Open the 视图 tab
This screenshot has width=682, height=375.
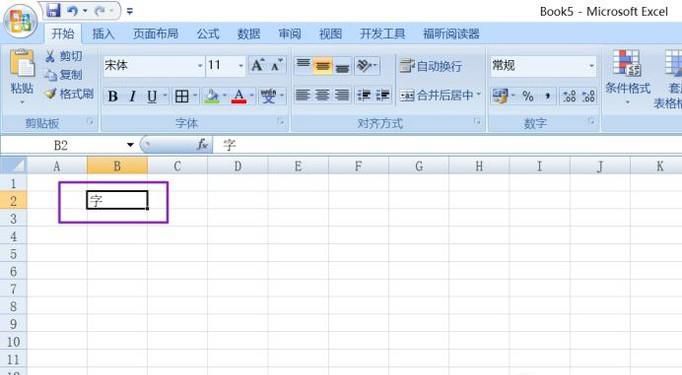[x=330, y=33]
